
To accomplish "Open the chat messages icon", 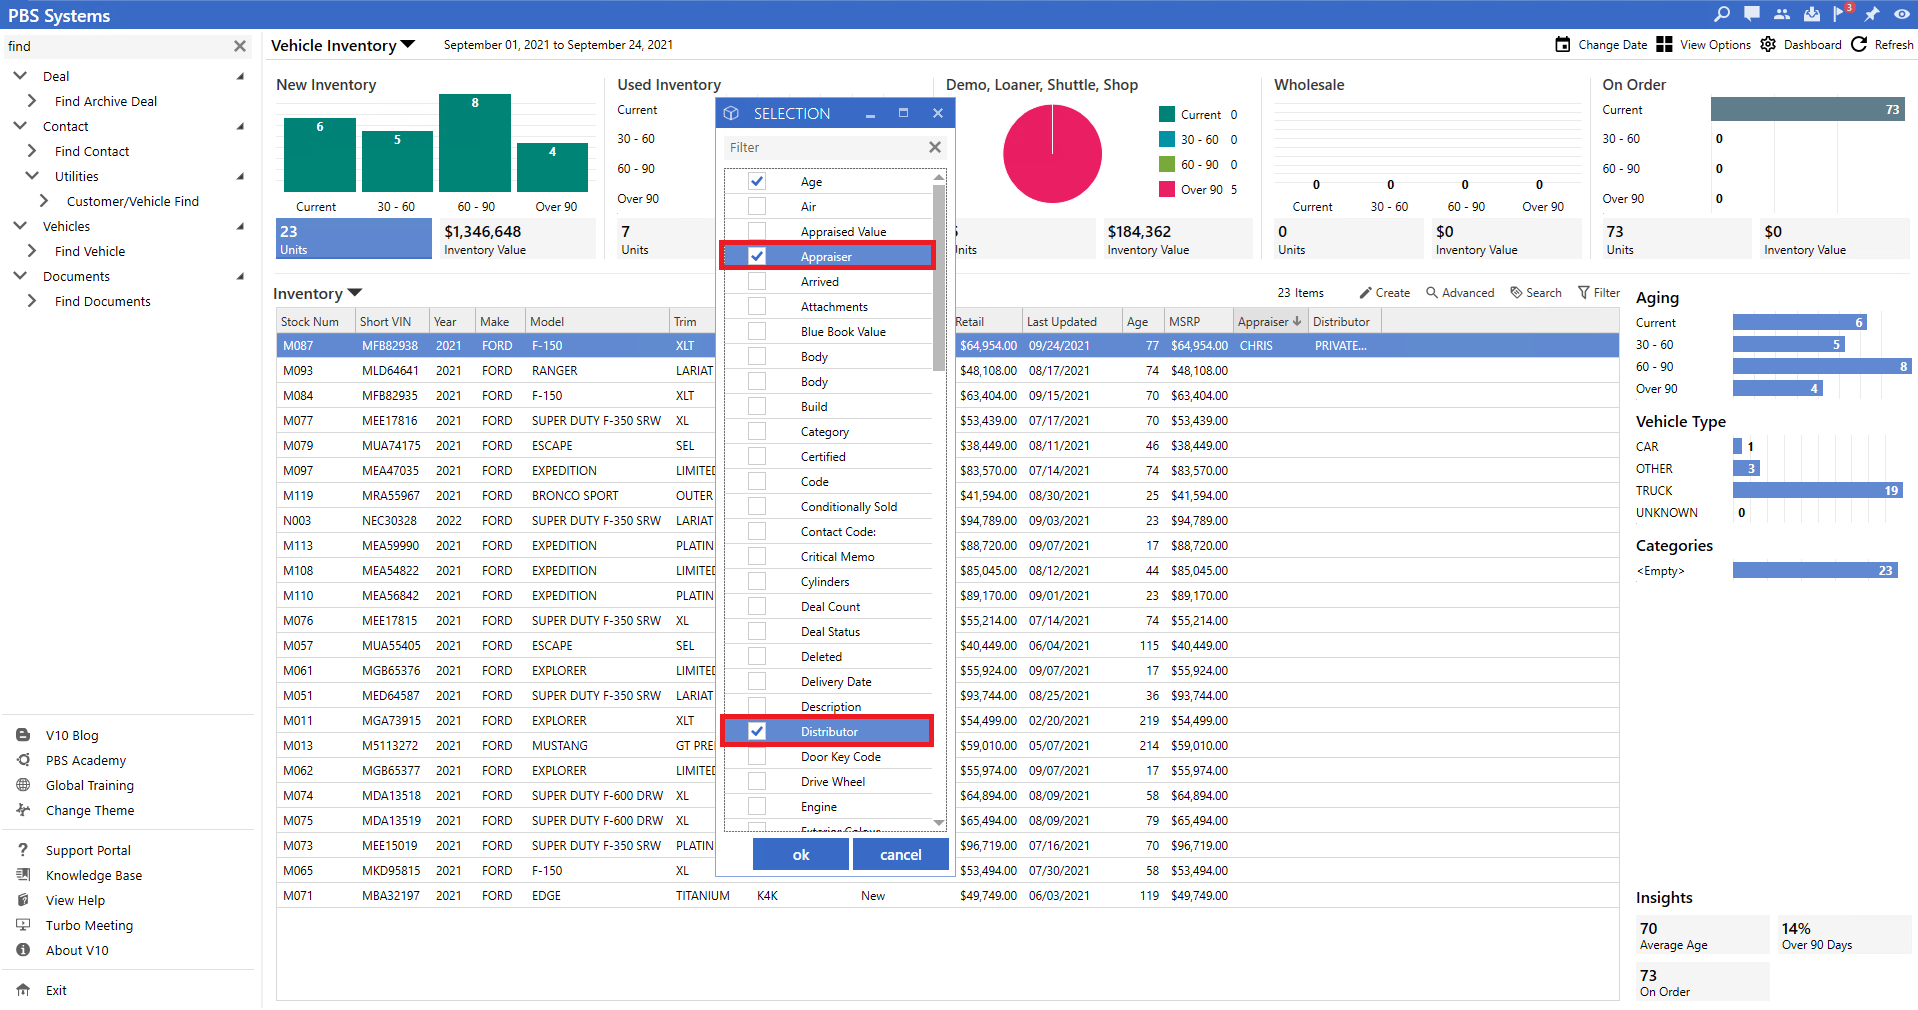I will (x=1752, y=14).
